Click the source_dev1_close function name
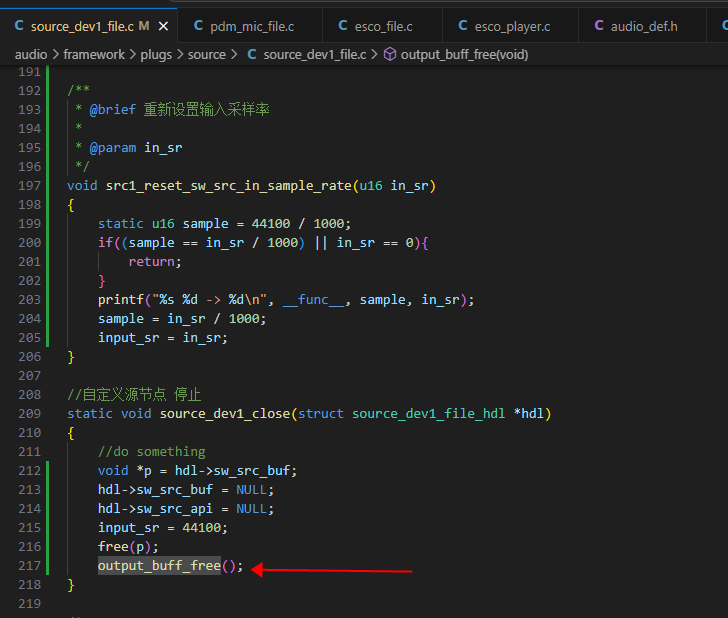The image size is (728, 618). click(x=225, y=414)
